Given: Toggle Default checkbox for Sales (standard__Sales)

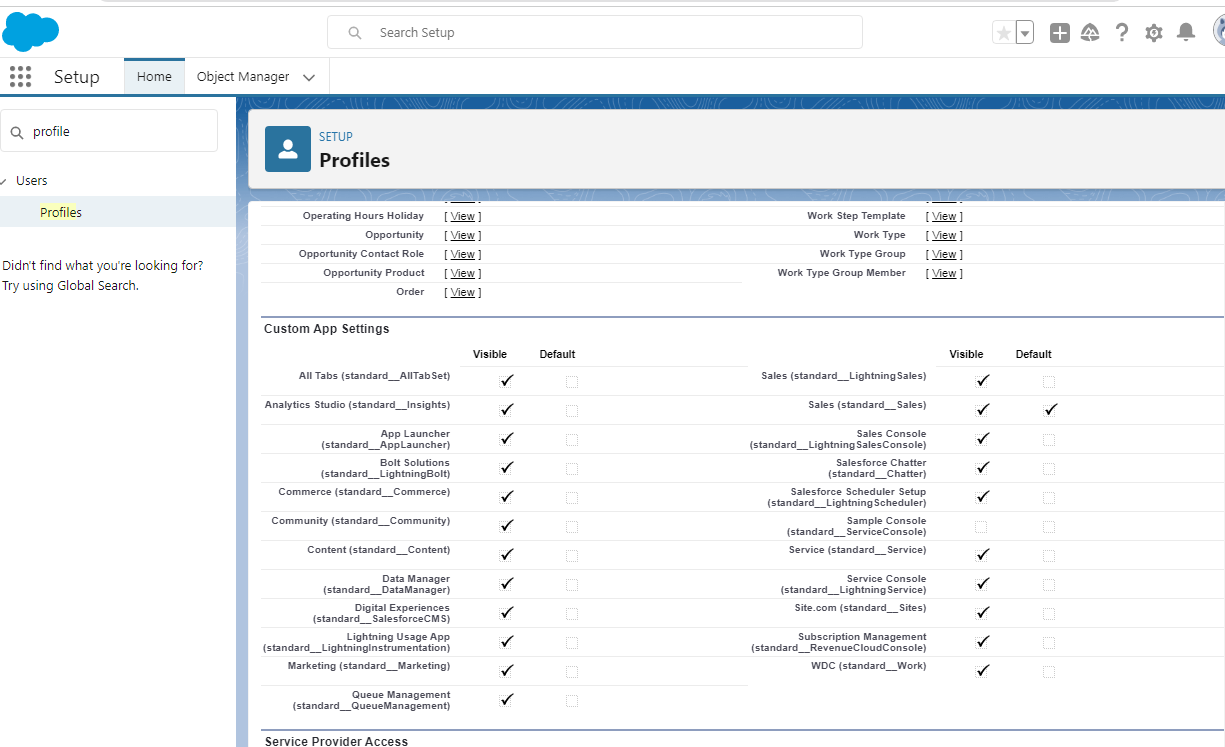Looking at the screenshot, I should [x=1050, y=410].
